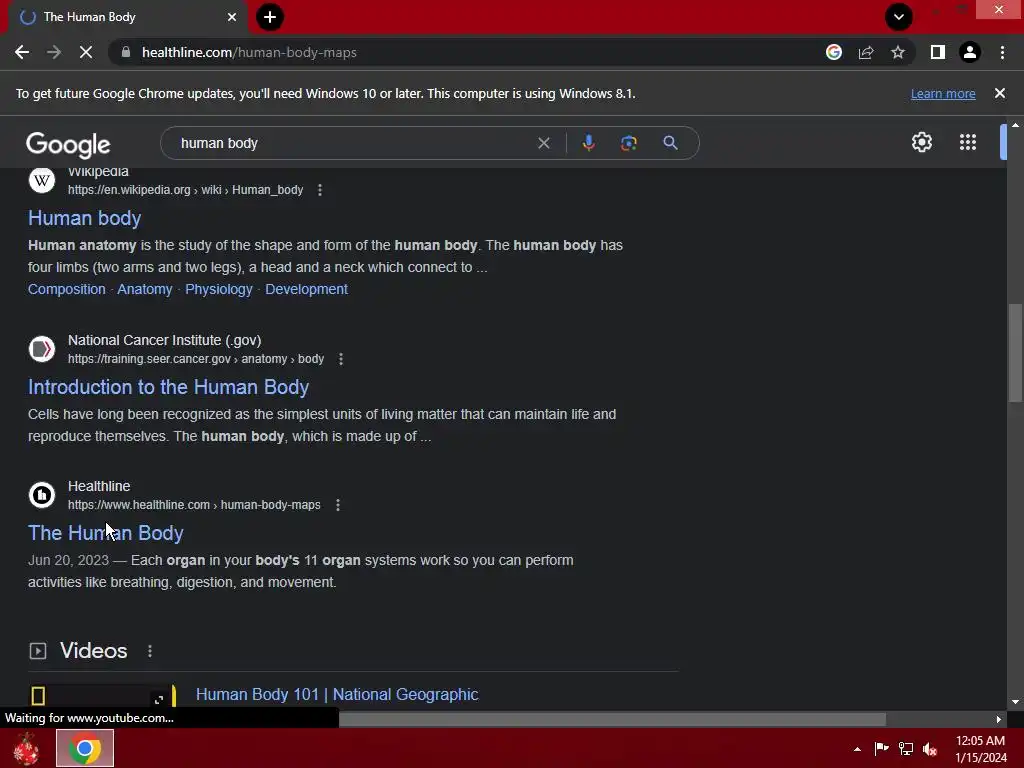Open Action Center flag icon
The height and width of the screenshot is (768, 1024).
point(881,748)
